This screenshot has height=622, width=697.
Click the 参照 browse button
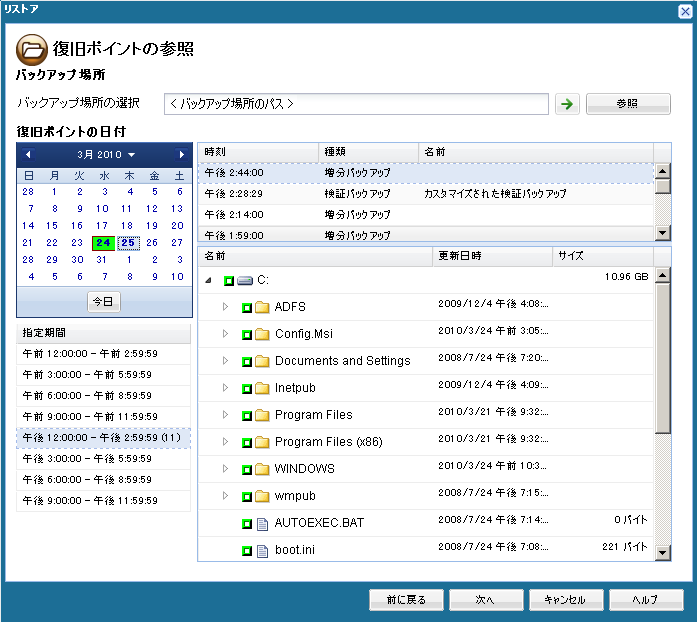click(628, 104)
